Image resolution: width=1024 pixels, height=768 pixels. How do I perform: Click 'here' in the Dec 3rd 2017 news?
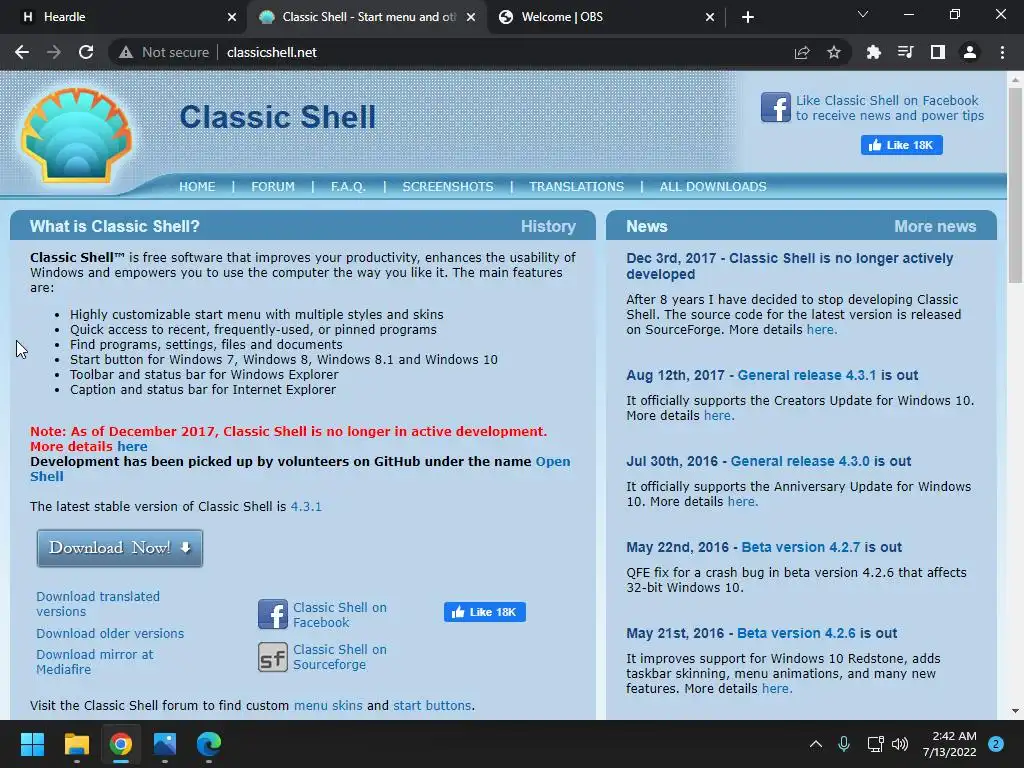coord(820,330)
